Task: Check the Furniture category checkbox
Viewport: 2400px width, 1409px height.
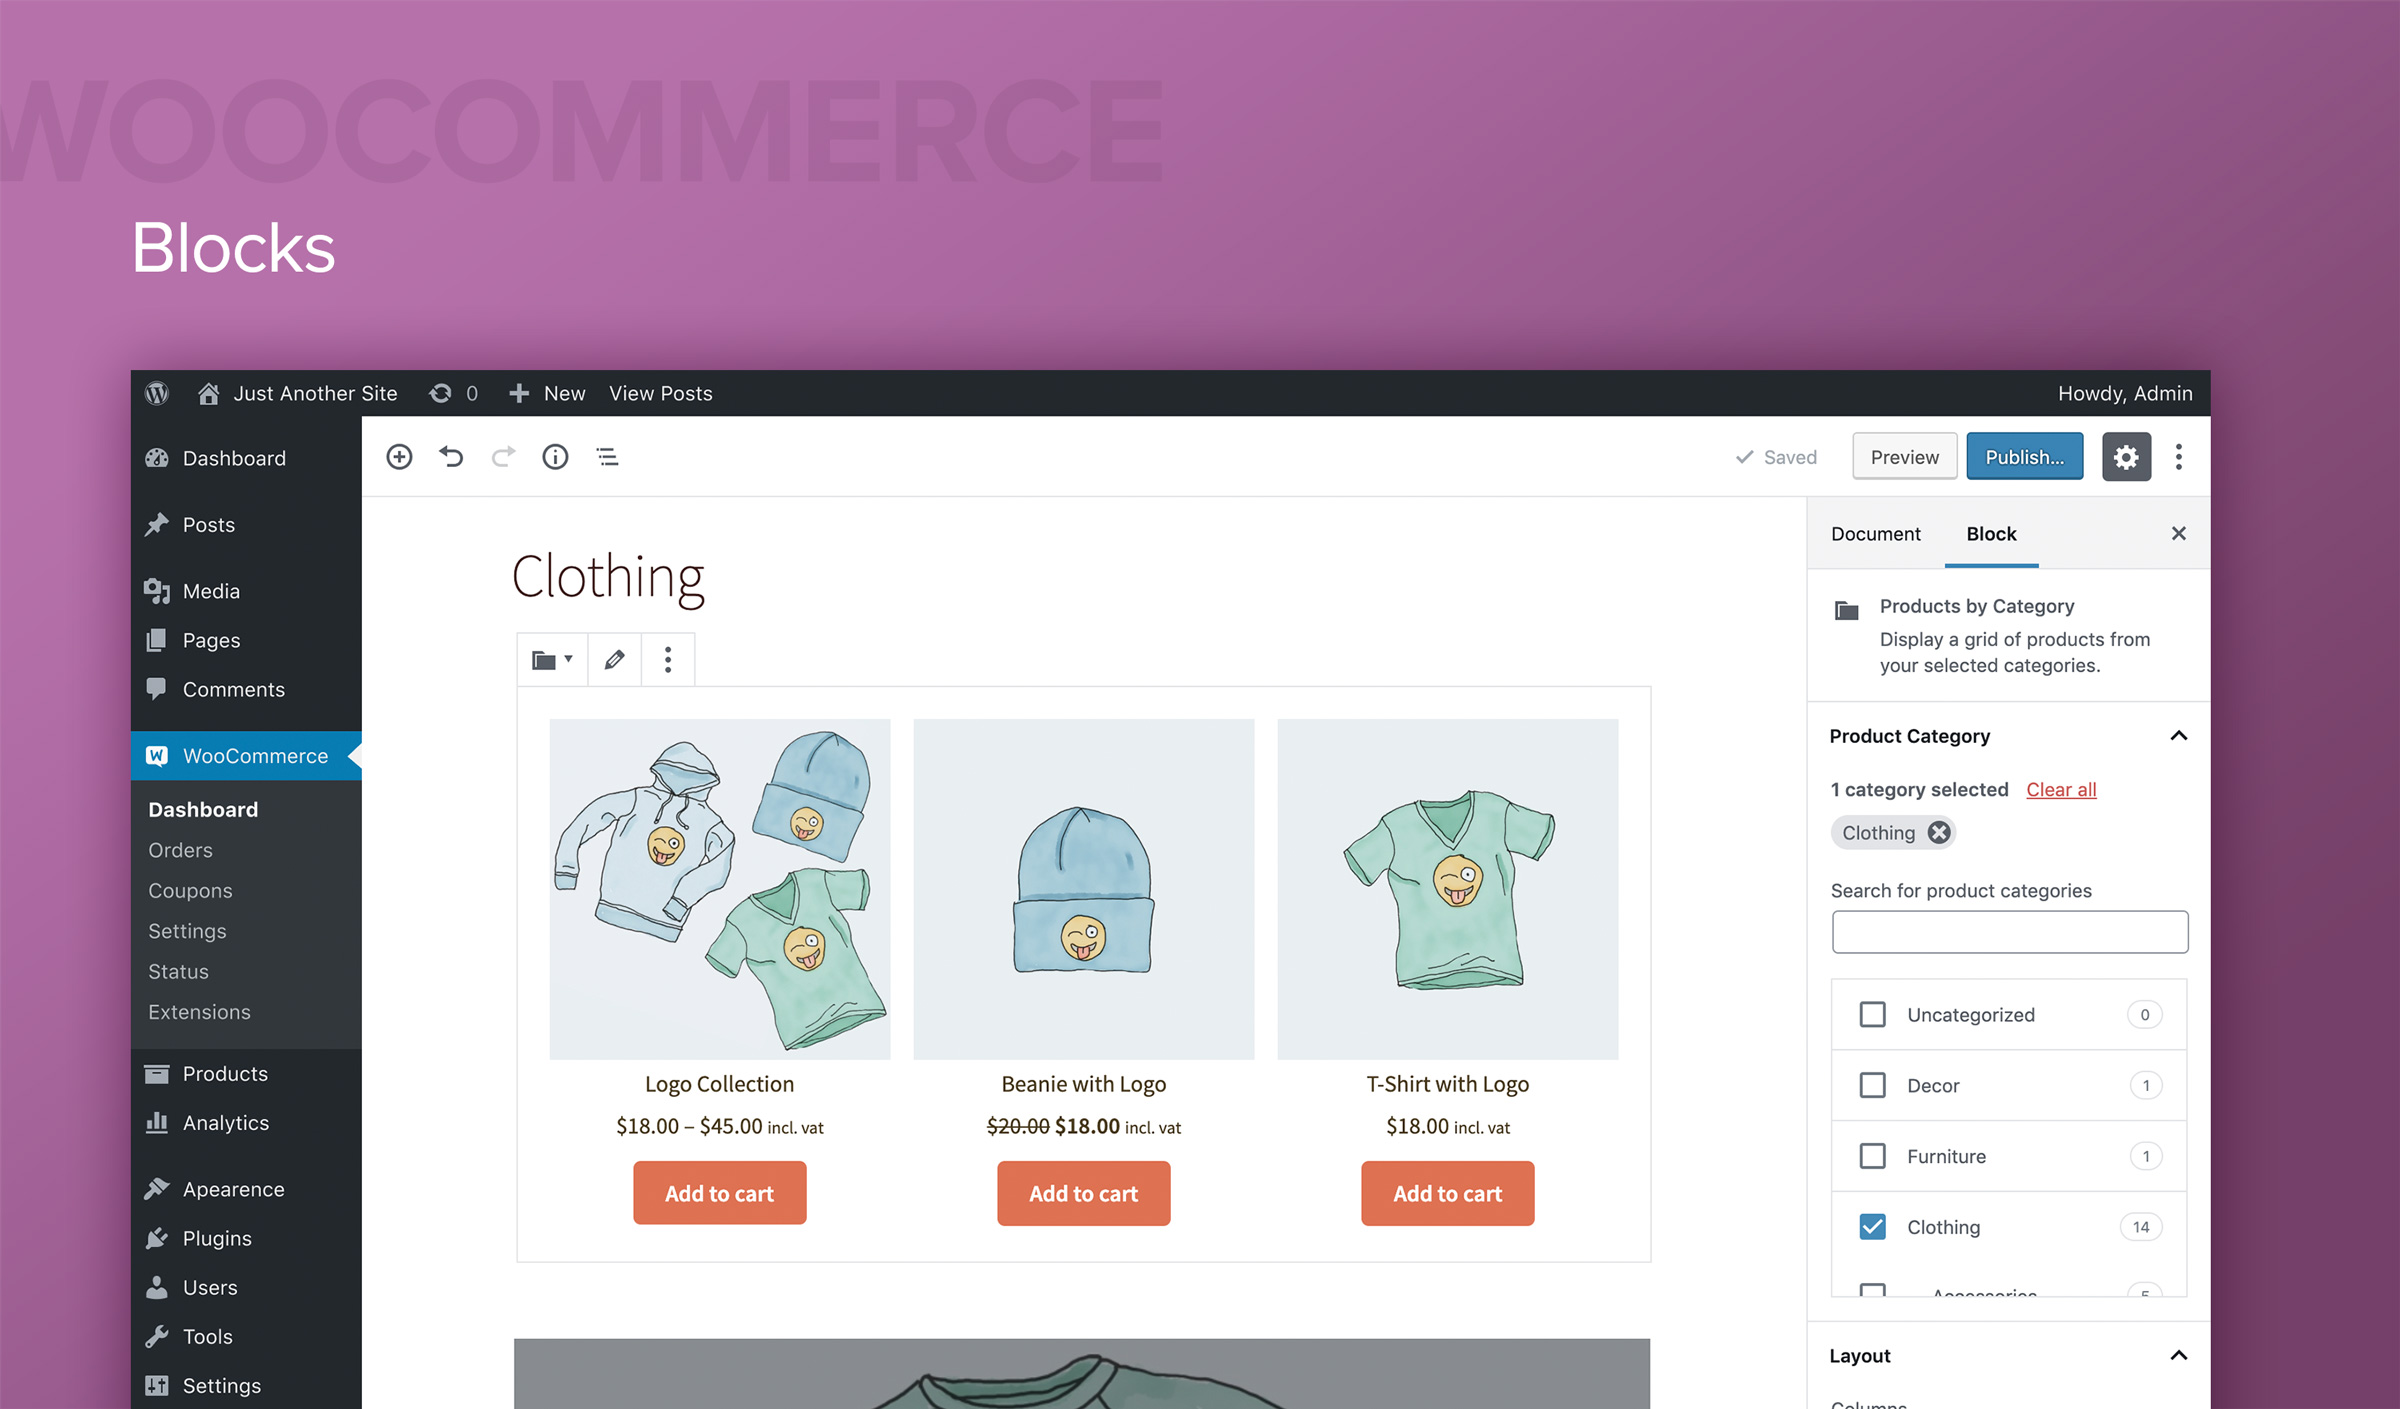Action: (x=1872, y=1156)
